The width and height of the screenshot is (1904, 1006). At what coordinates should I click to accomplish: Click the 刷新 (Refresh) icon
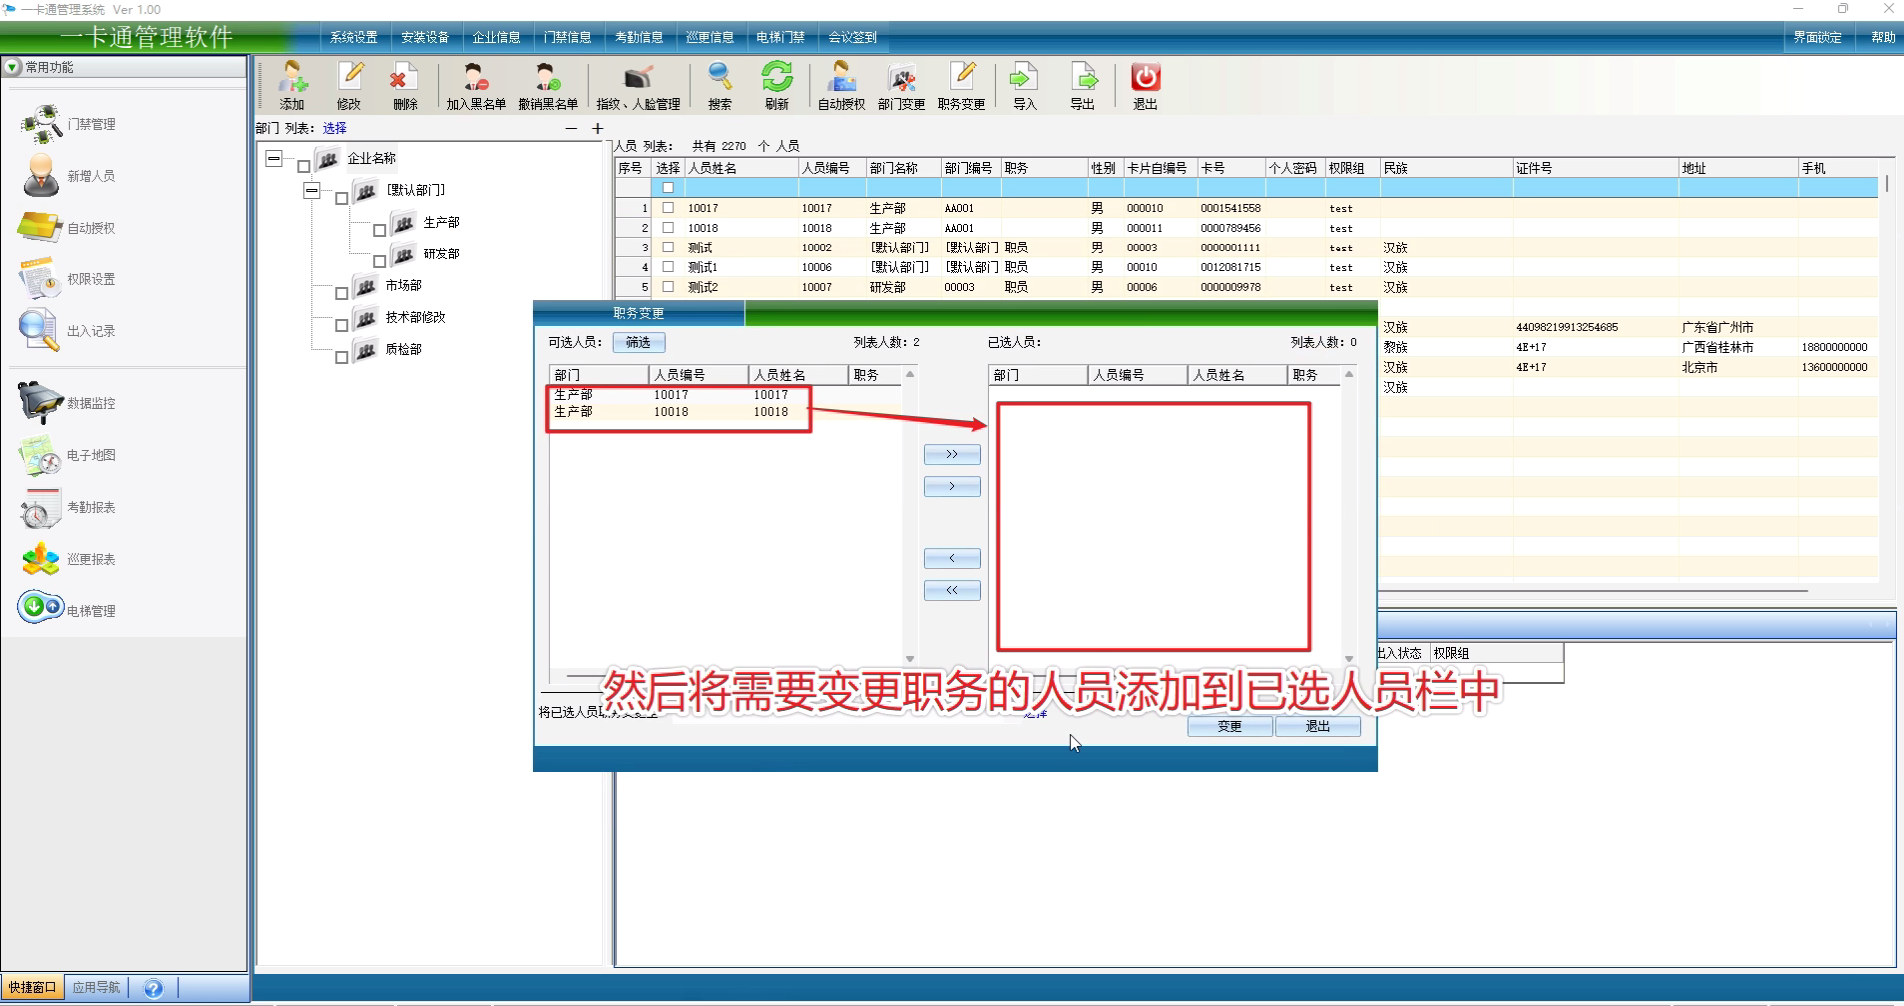click(776, 85)
